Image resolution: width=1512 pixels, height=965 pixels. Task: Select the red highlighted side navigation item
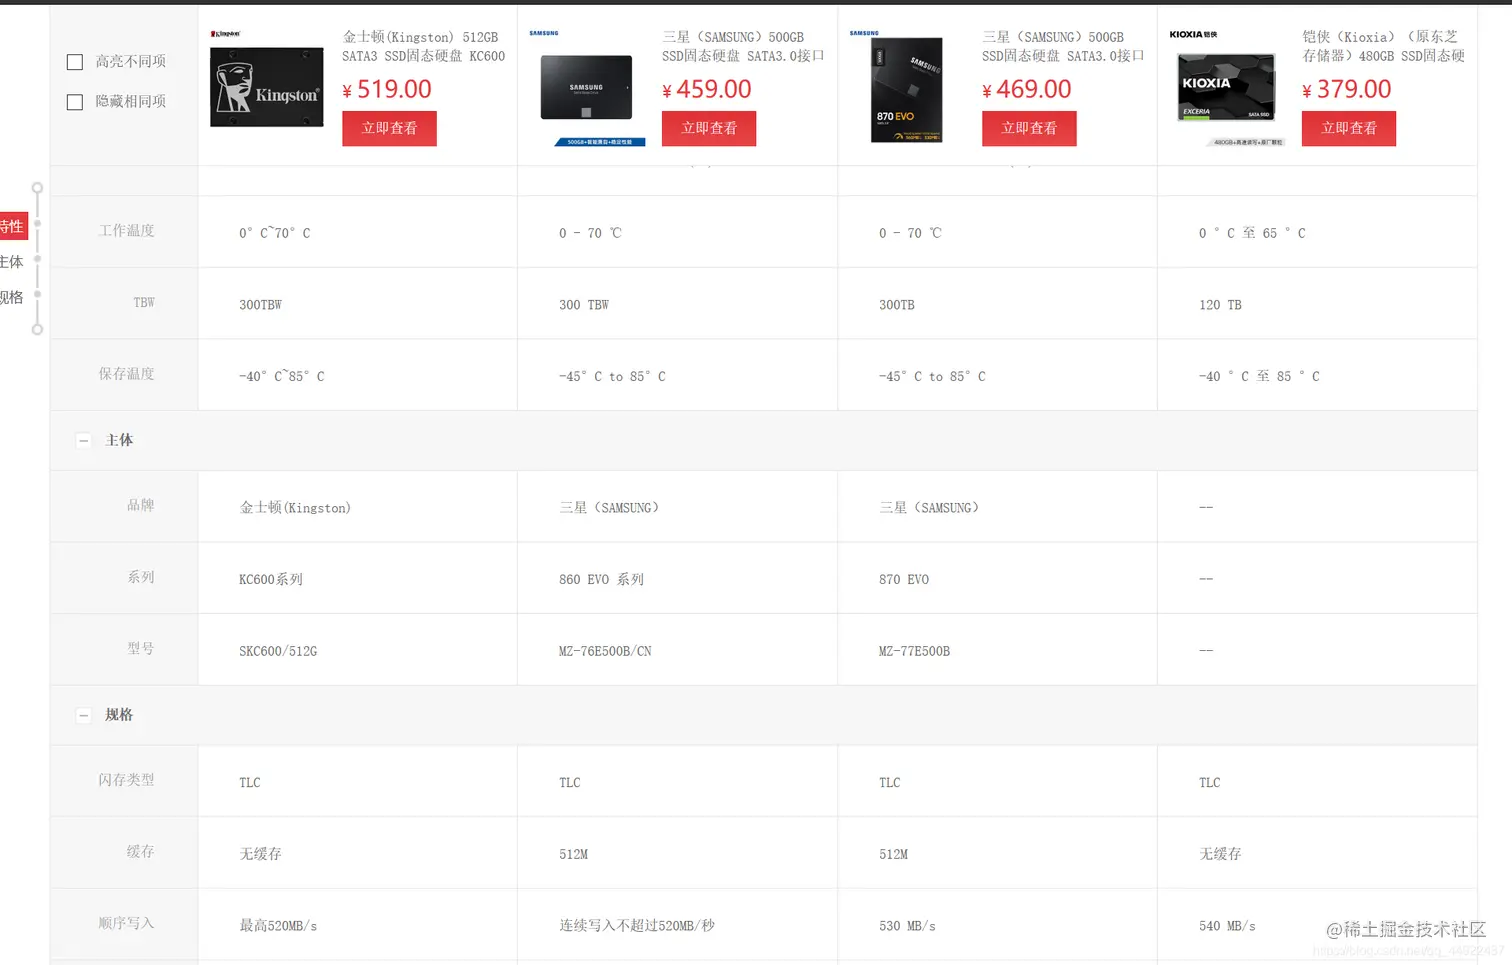(x=13, y=227)
